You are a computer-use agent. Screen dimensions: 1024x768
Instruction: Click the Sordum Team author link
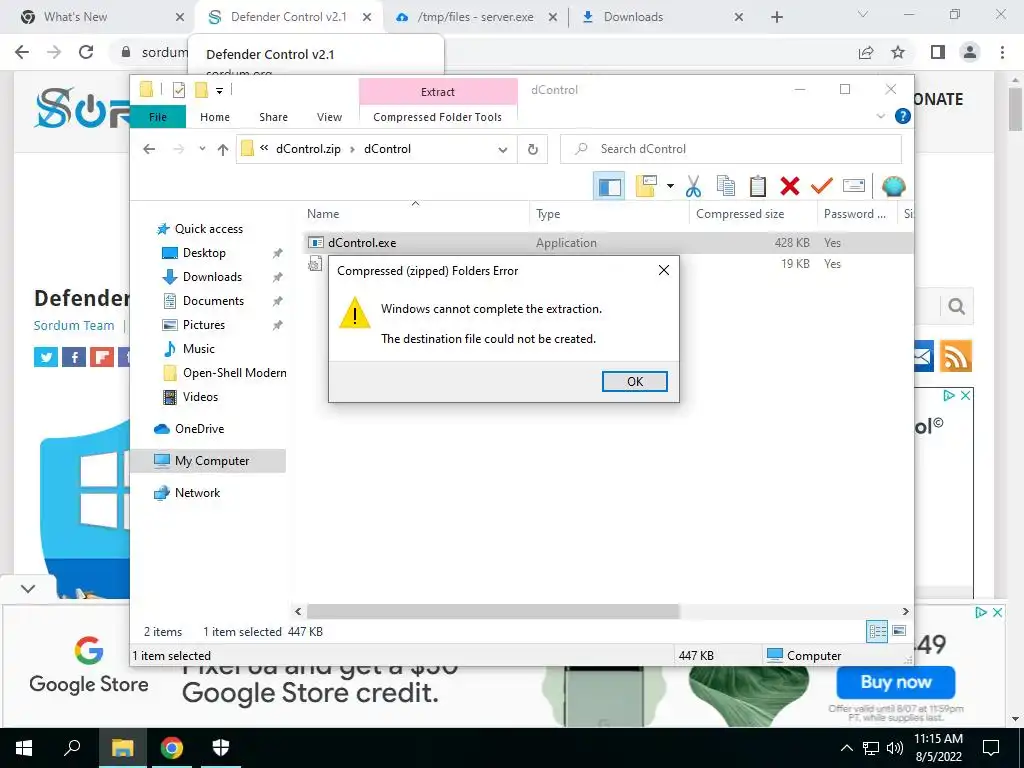click(74, 325)
